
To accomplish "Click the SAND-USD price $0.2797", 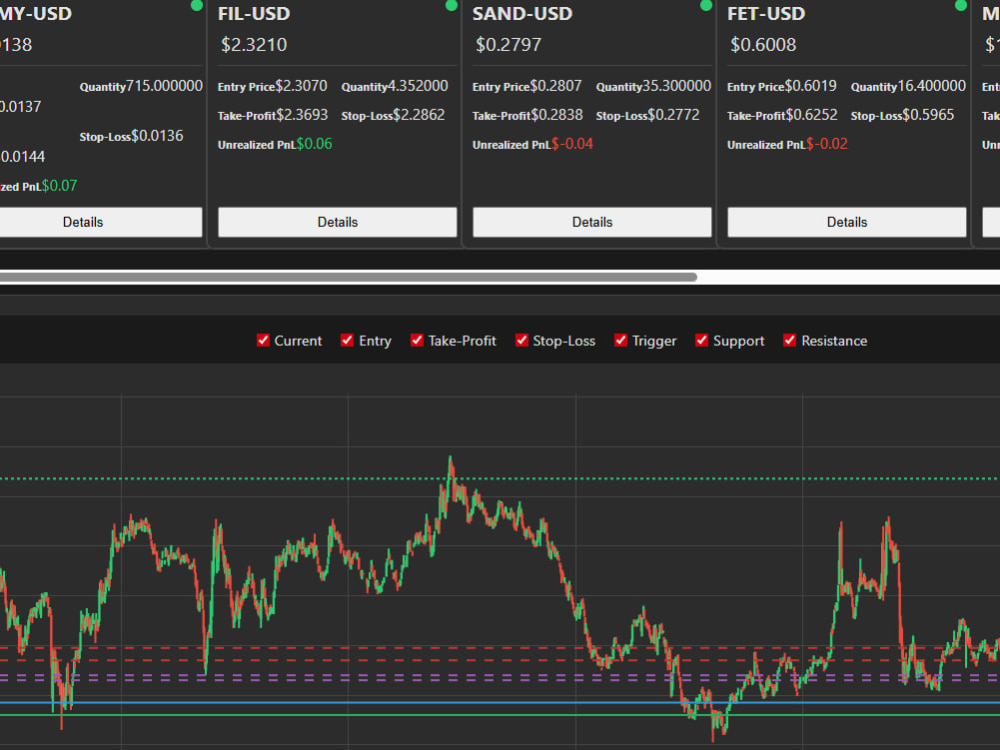I will click(508, 45).
